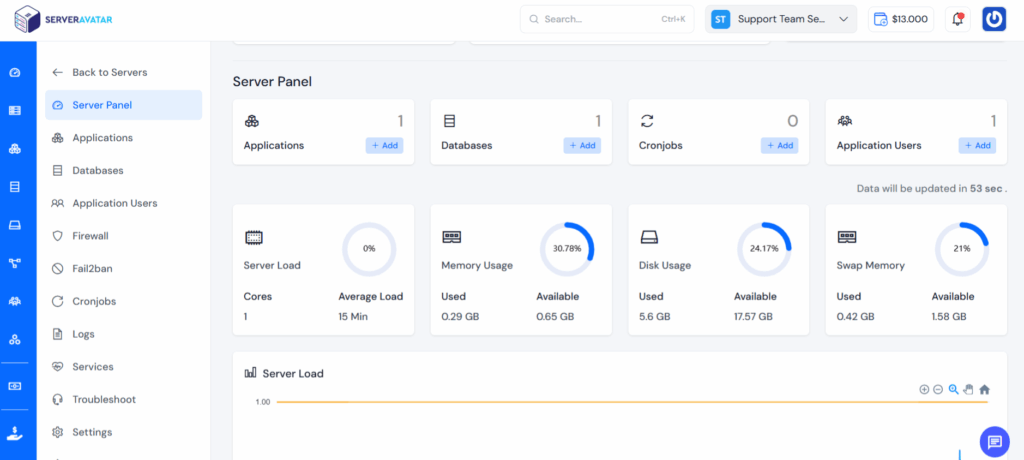This screenshot has height=460, width=1024.
Task: Click the chart zoom-in plus icon
Action: click(x=924, y=389)
